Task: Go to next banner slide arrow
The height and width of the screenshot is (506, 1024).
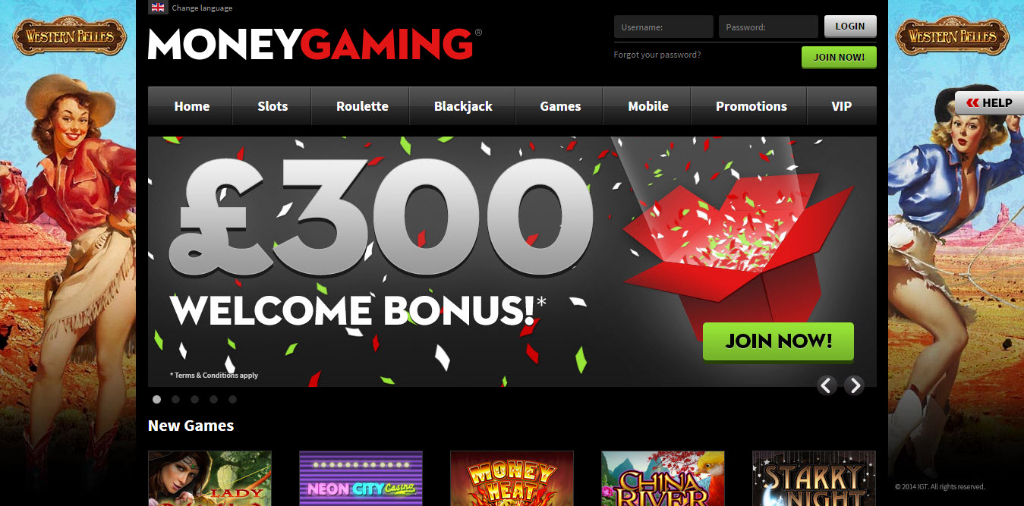Action: point(854,385)
